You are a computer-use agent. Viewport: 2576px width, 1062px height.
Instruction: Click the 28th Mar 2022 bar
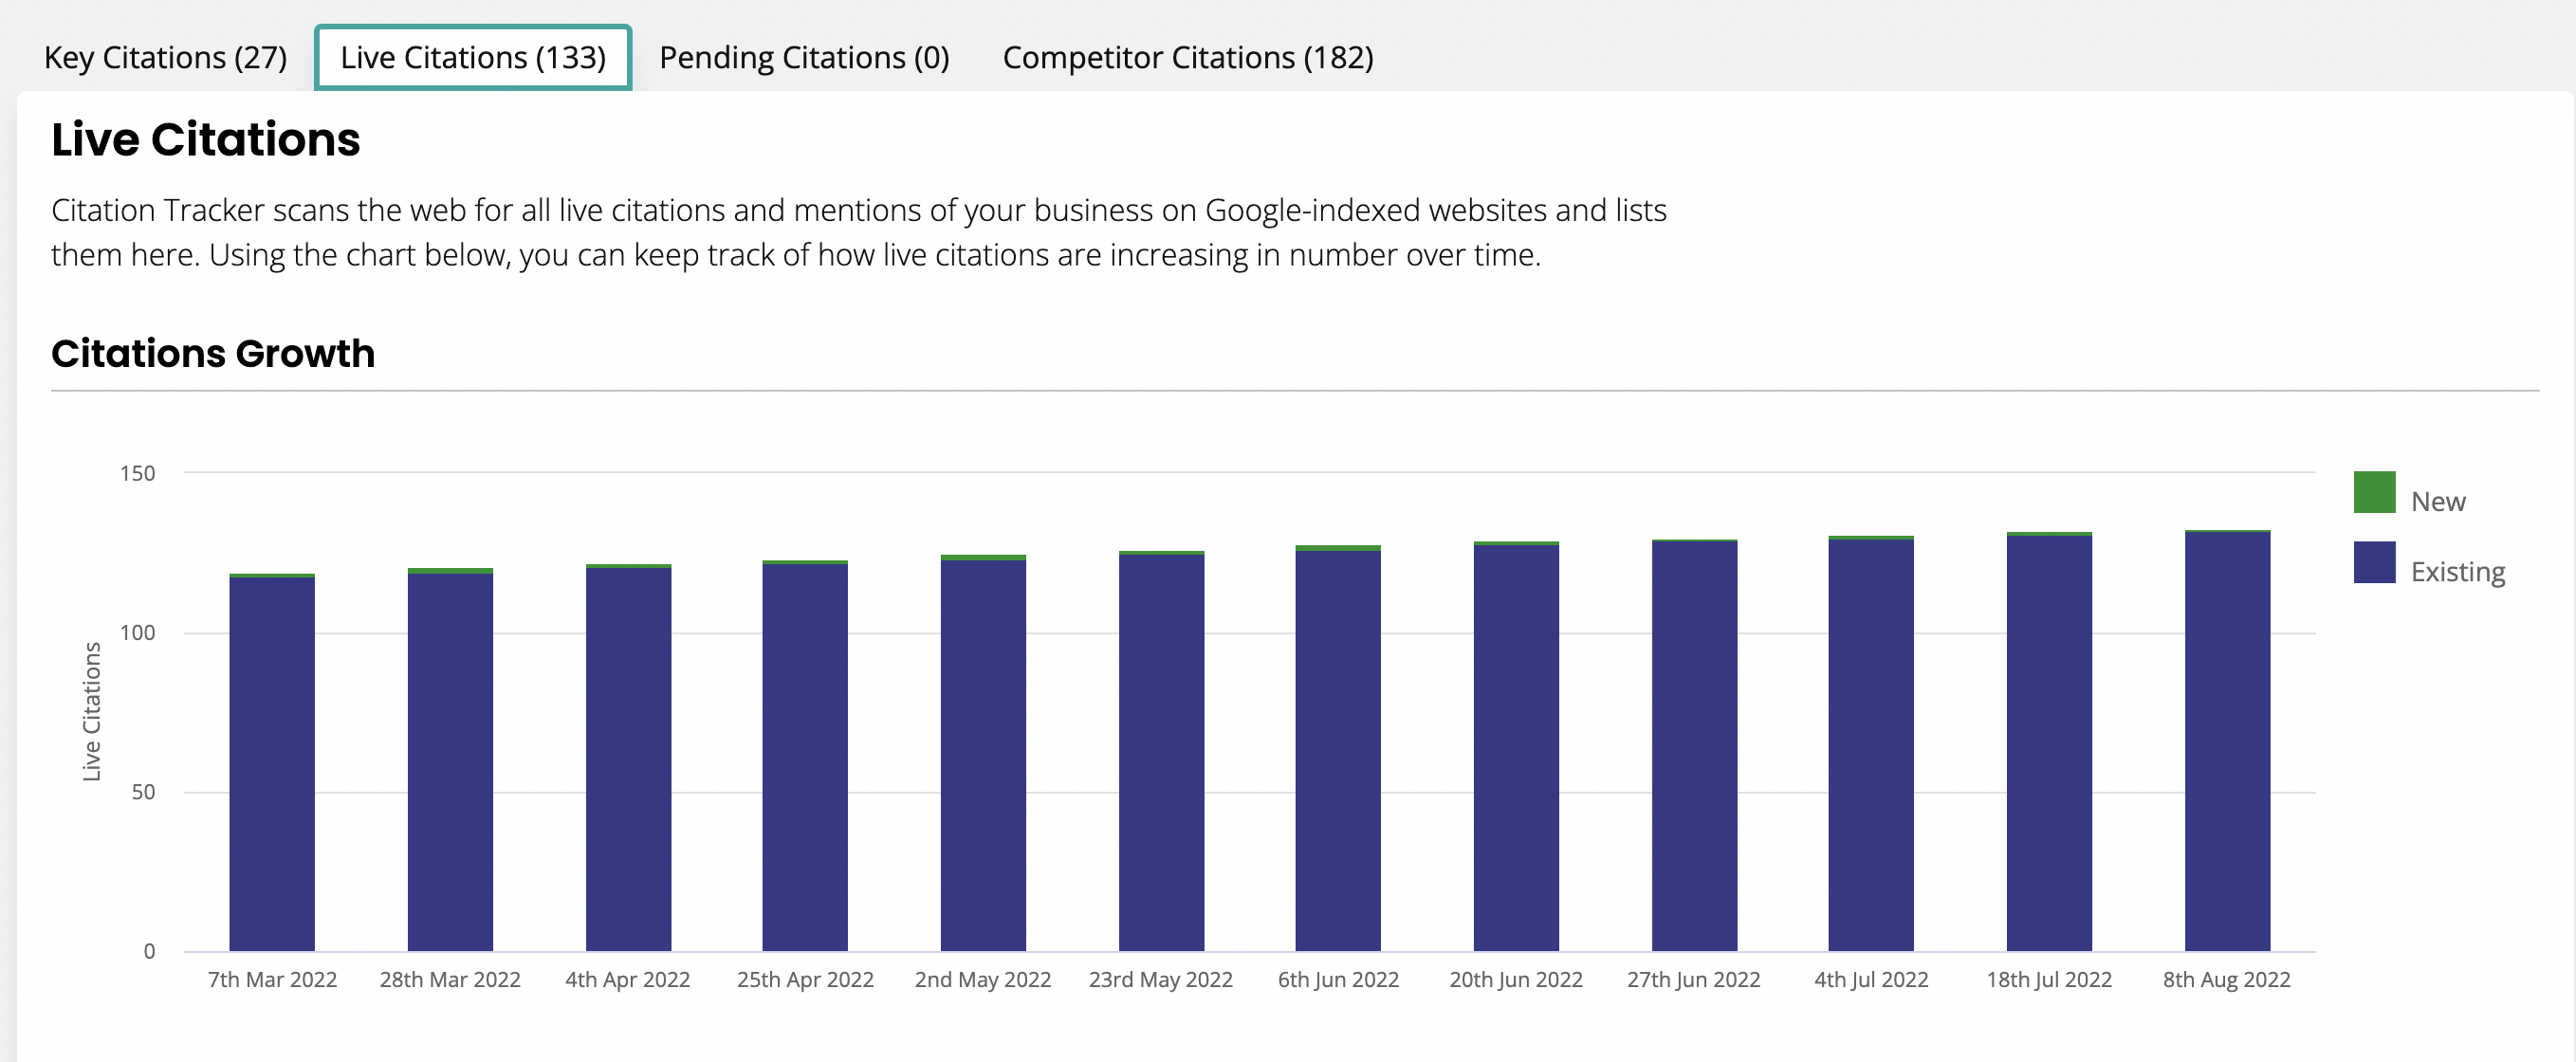450,759
